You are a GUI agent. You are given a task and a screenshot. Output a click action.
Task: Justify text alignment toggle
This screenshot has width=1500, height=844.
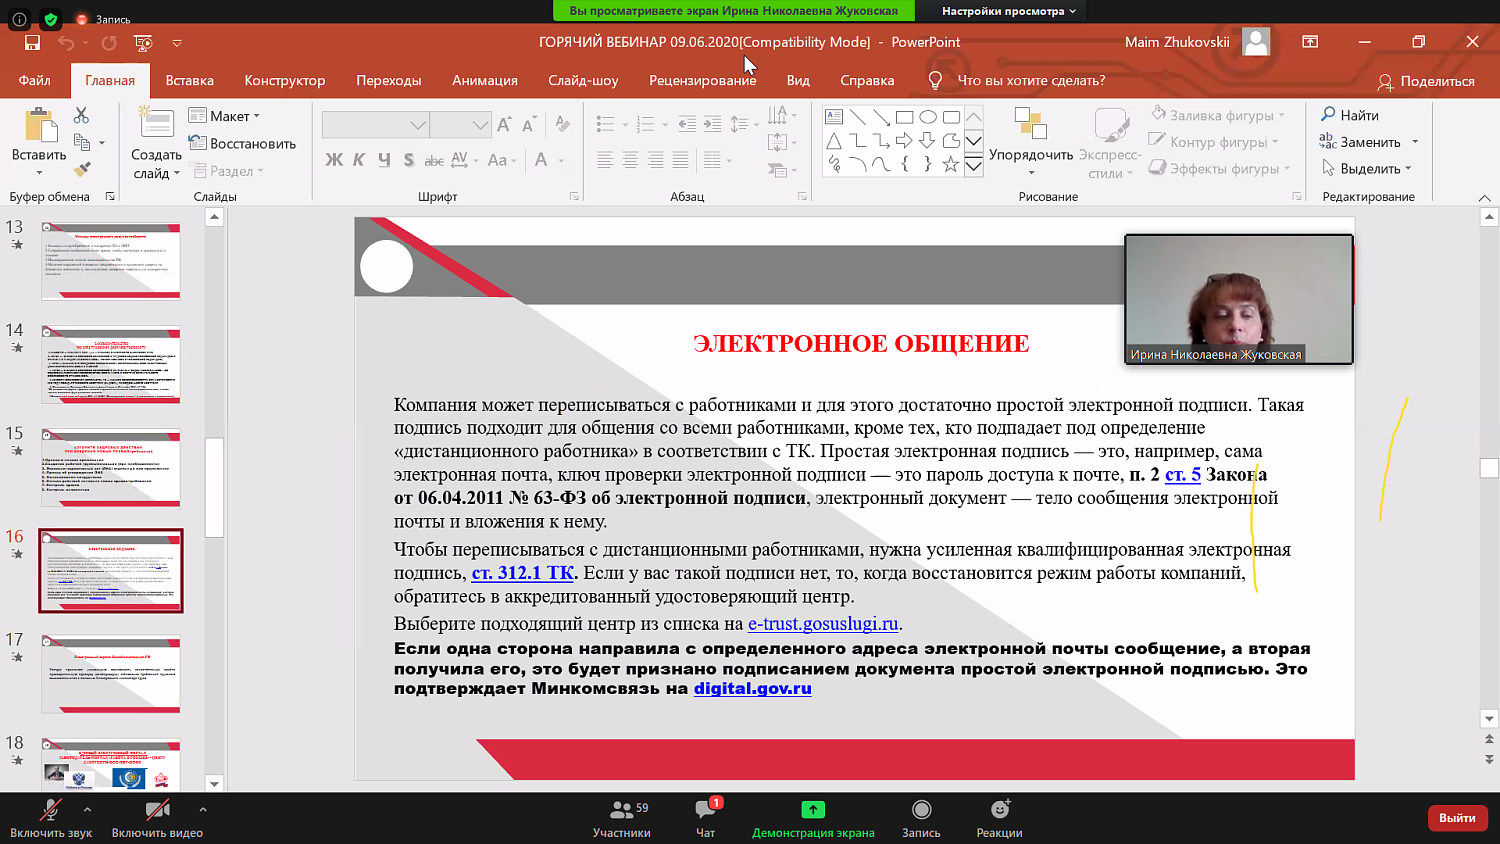pos(680,160)
